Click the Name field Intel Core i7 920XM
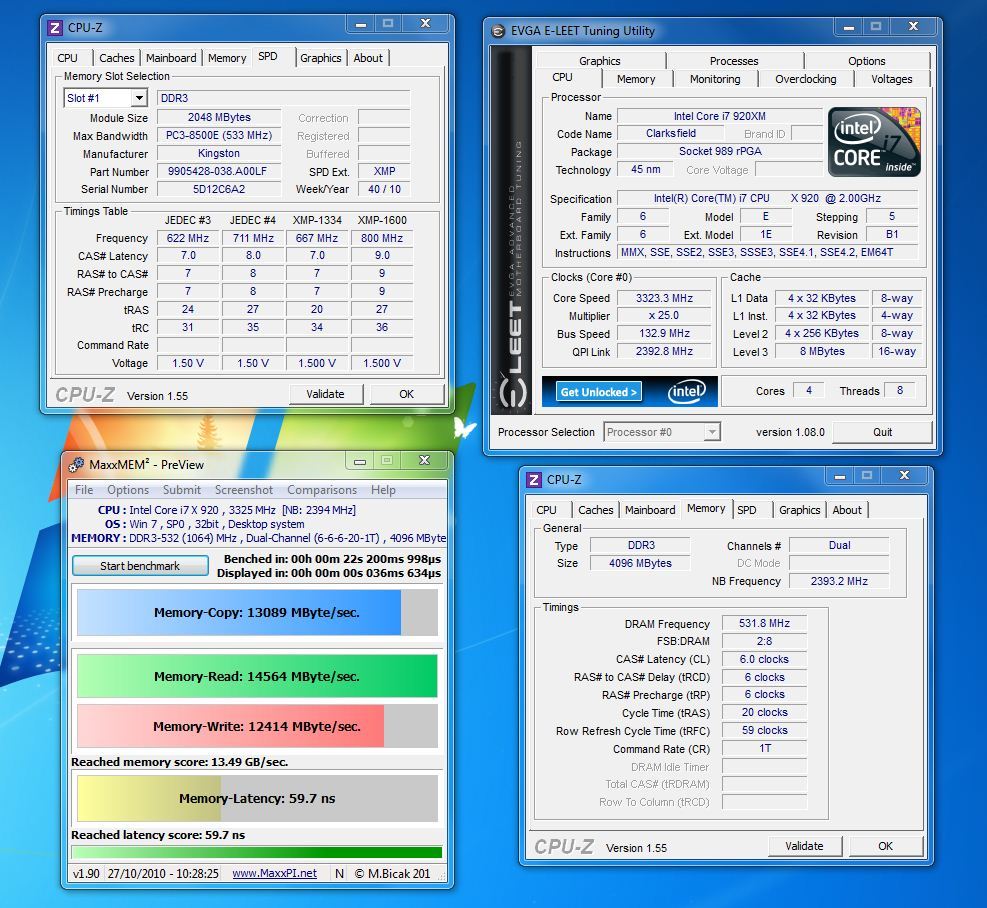Image resolution: width=987 pixels, height=908 pixels. point(719,116)
